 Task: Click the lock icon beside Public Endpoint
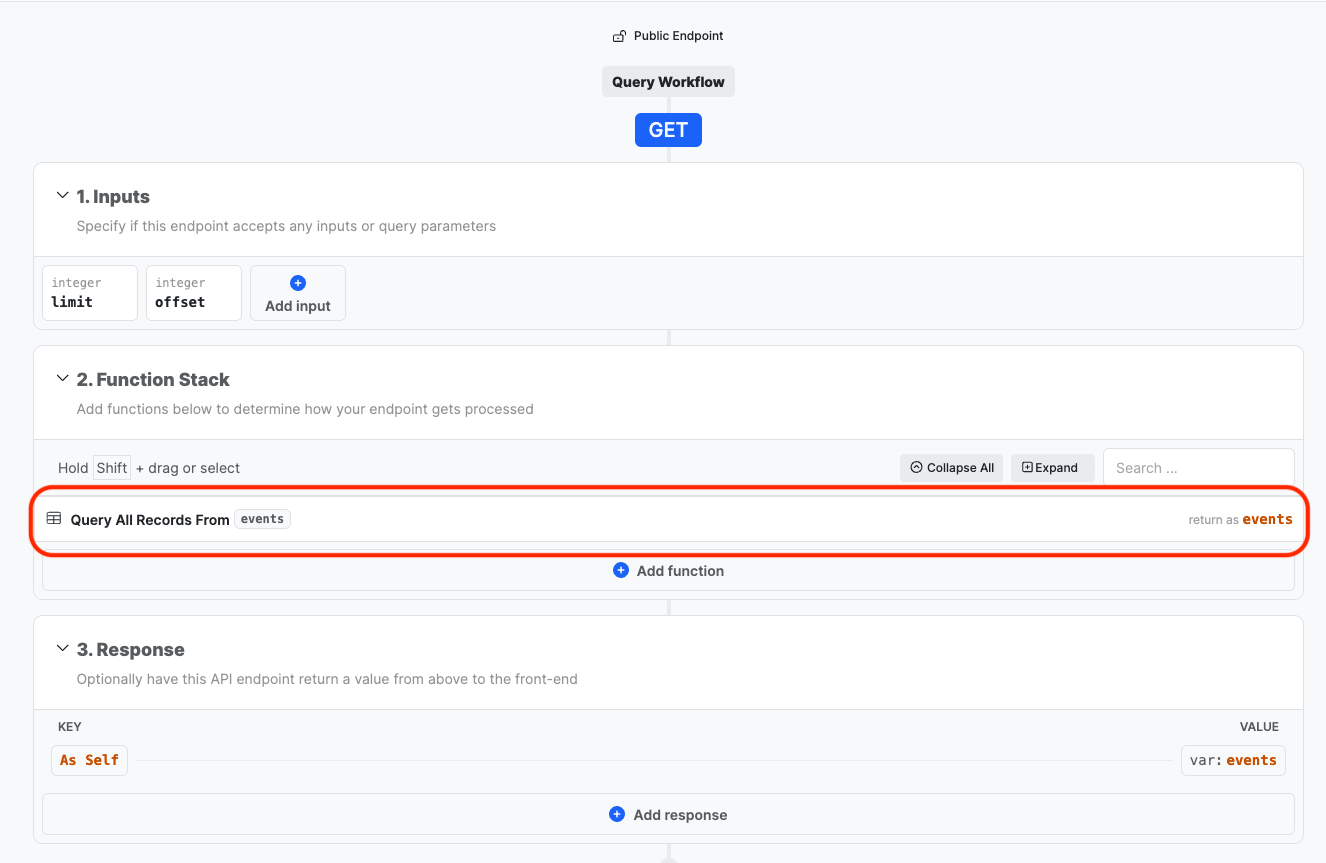pos(619,36)
